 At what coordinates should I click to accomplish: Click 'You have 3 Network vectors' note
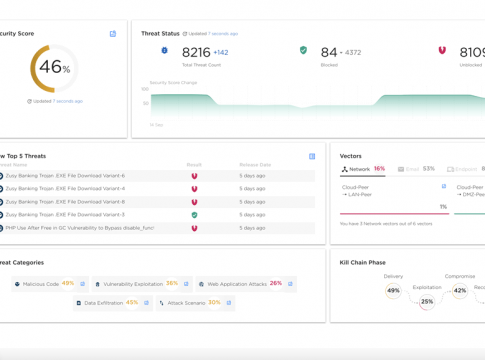click(x=386, y=224)
